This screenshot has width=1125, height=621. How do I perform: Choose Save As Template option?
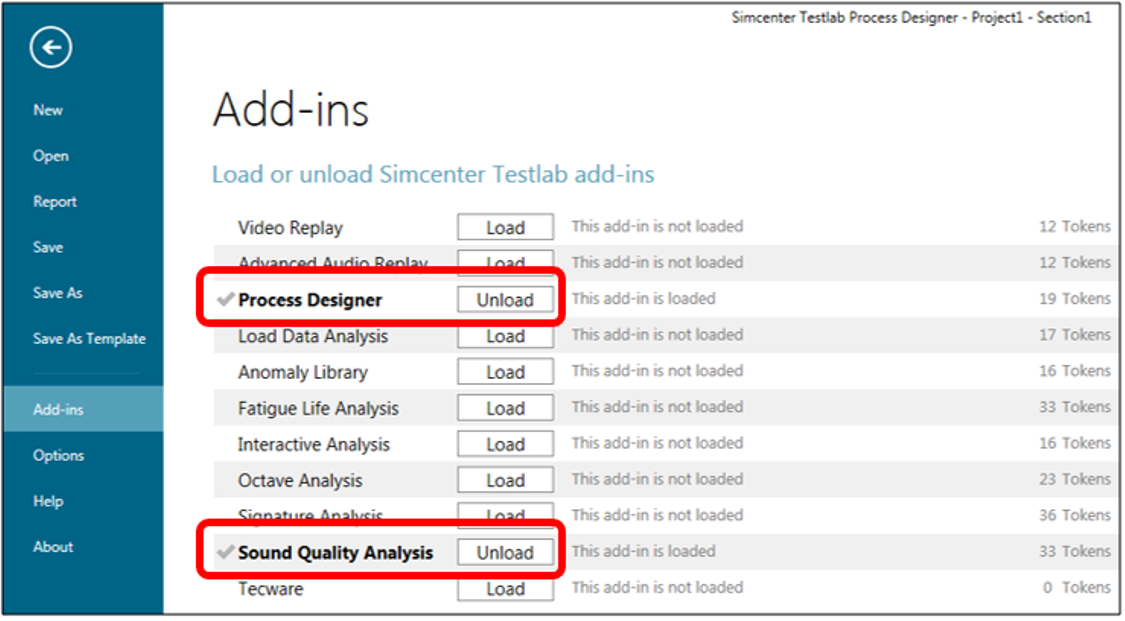click(89, 339)
